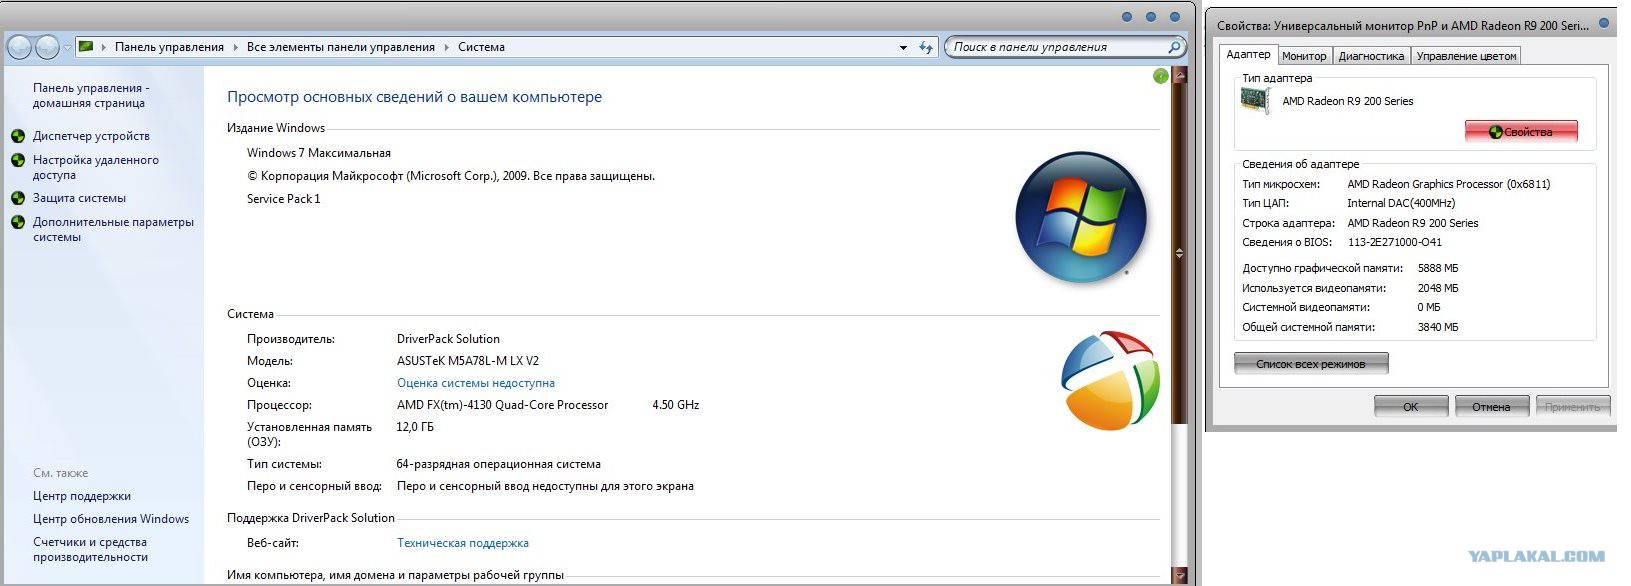Click 'Список всех режимов' button
This screenshot has width=1631, height=586.
[1311, 364]
